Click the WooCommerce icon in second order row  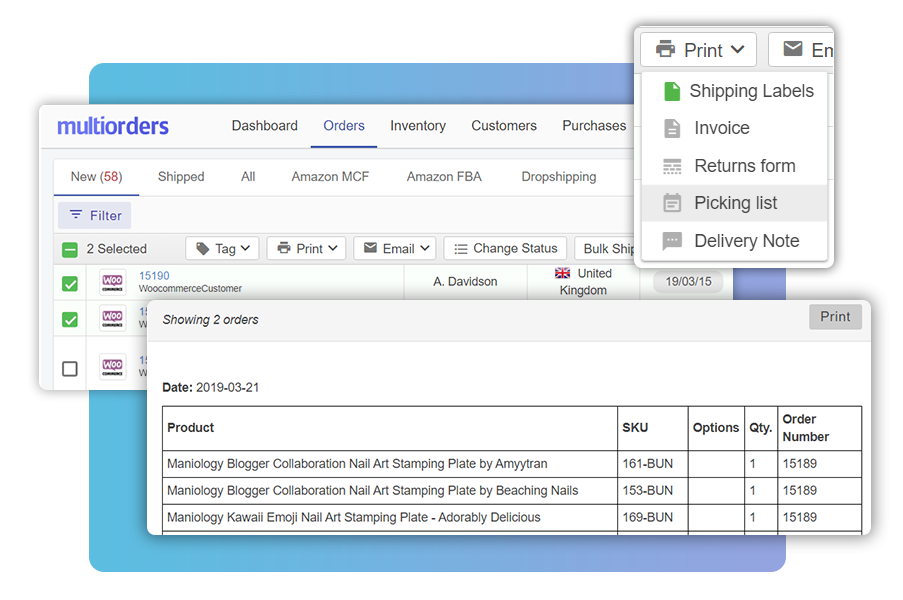click(112, 318)
